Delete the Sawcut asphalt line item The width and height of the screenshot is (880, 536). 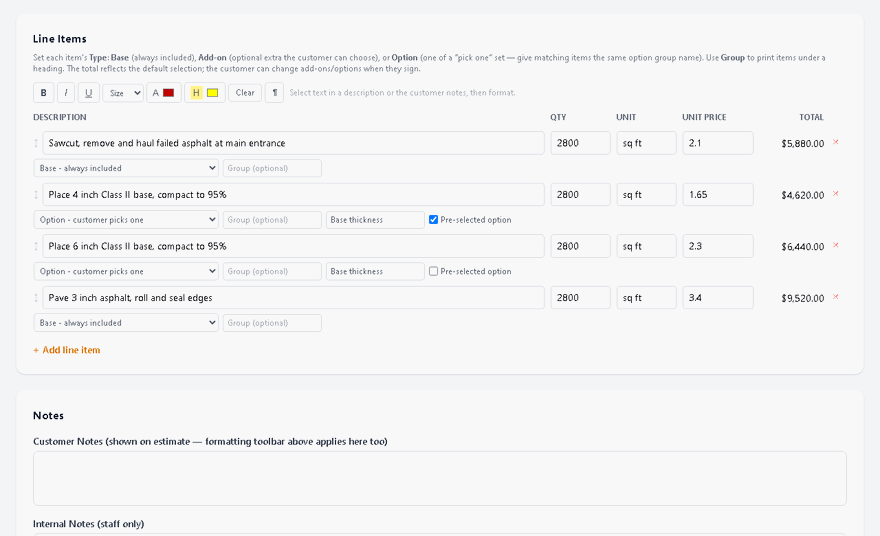[x=836, y=143]
